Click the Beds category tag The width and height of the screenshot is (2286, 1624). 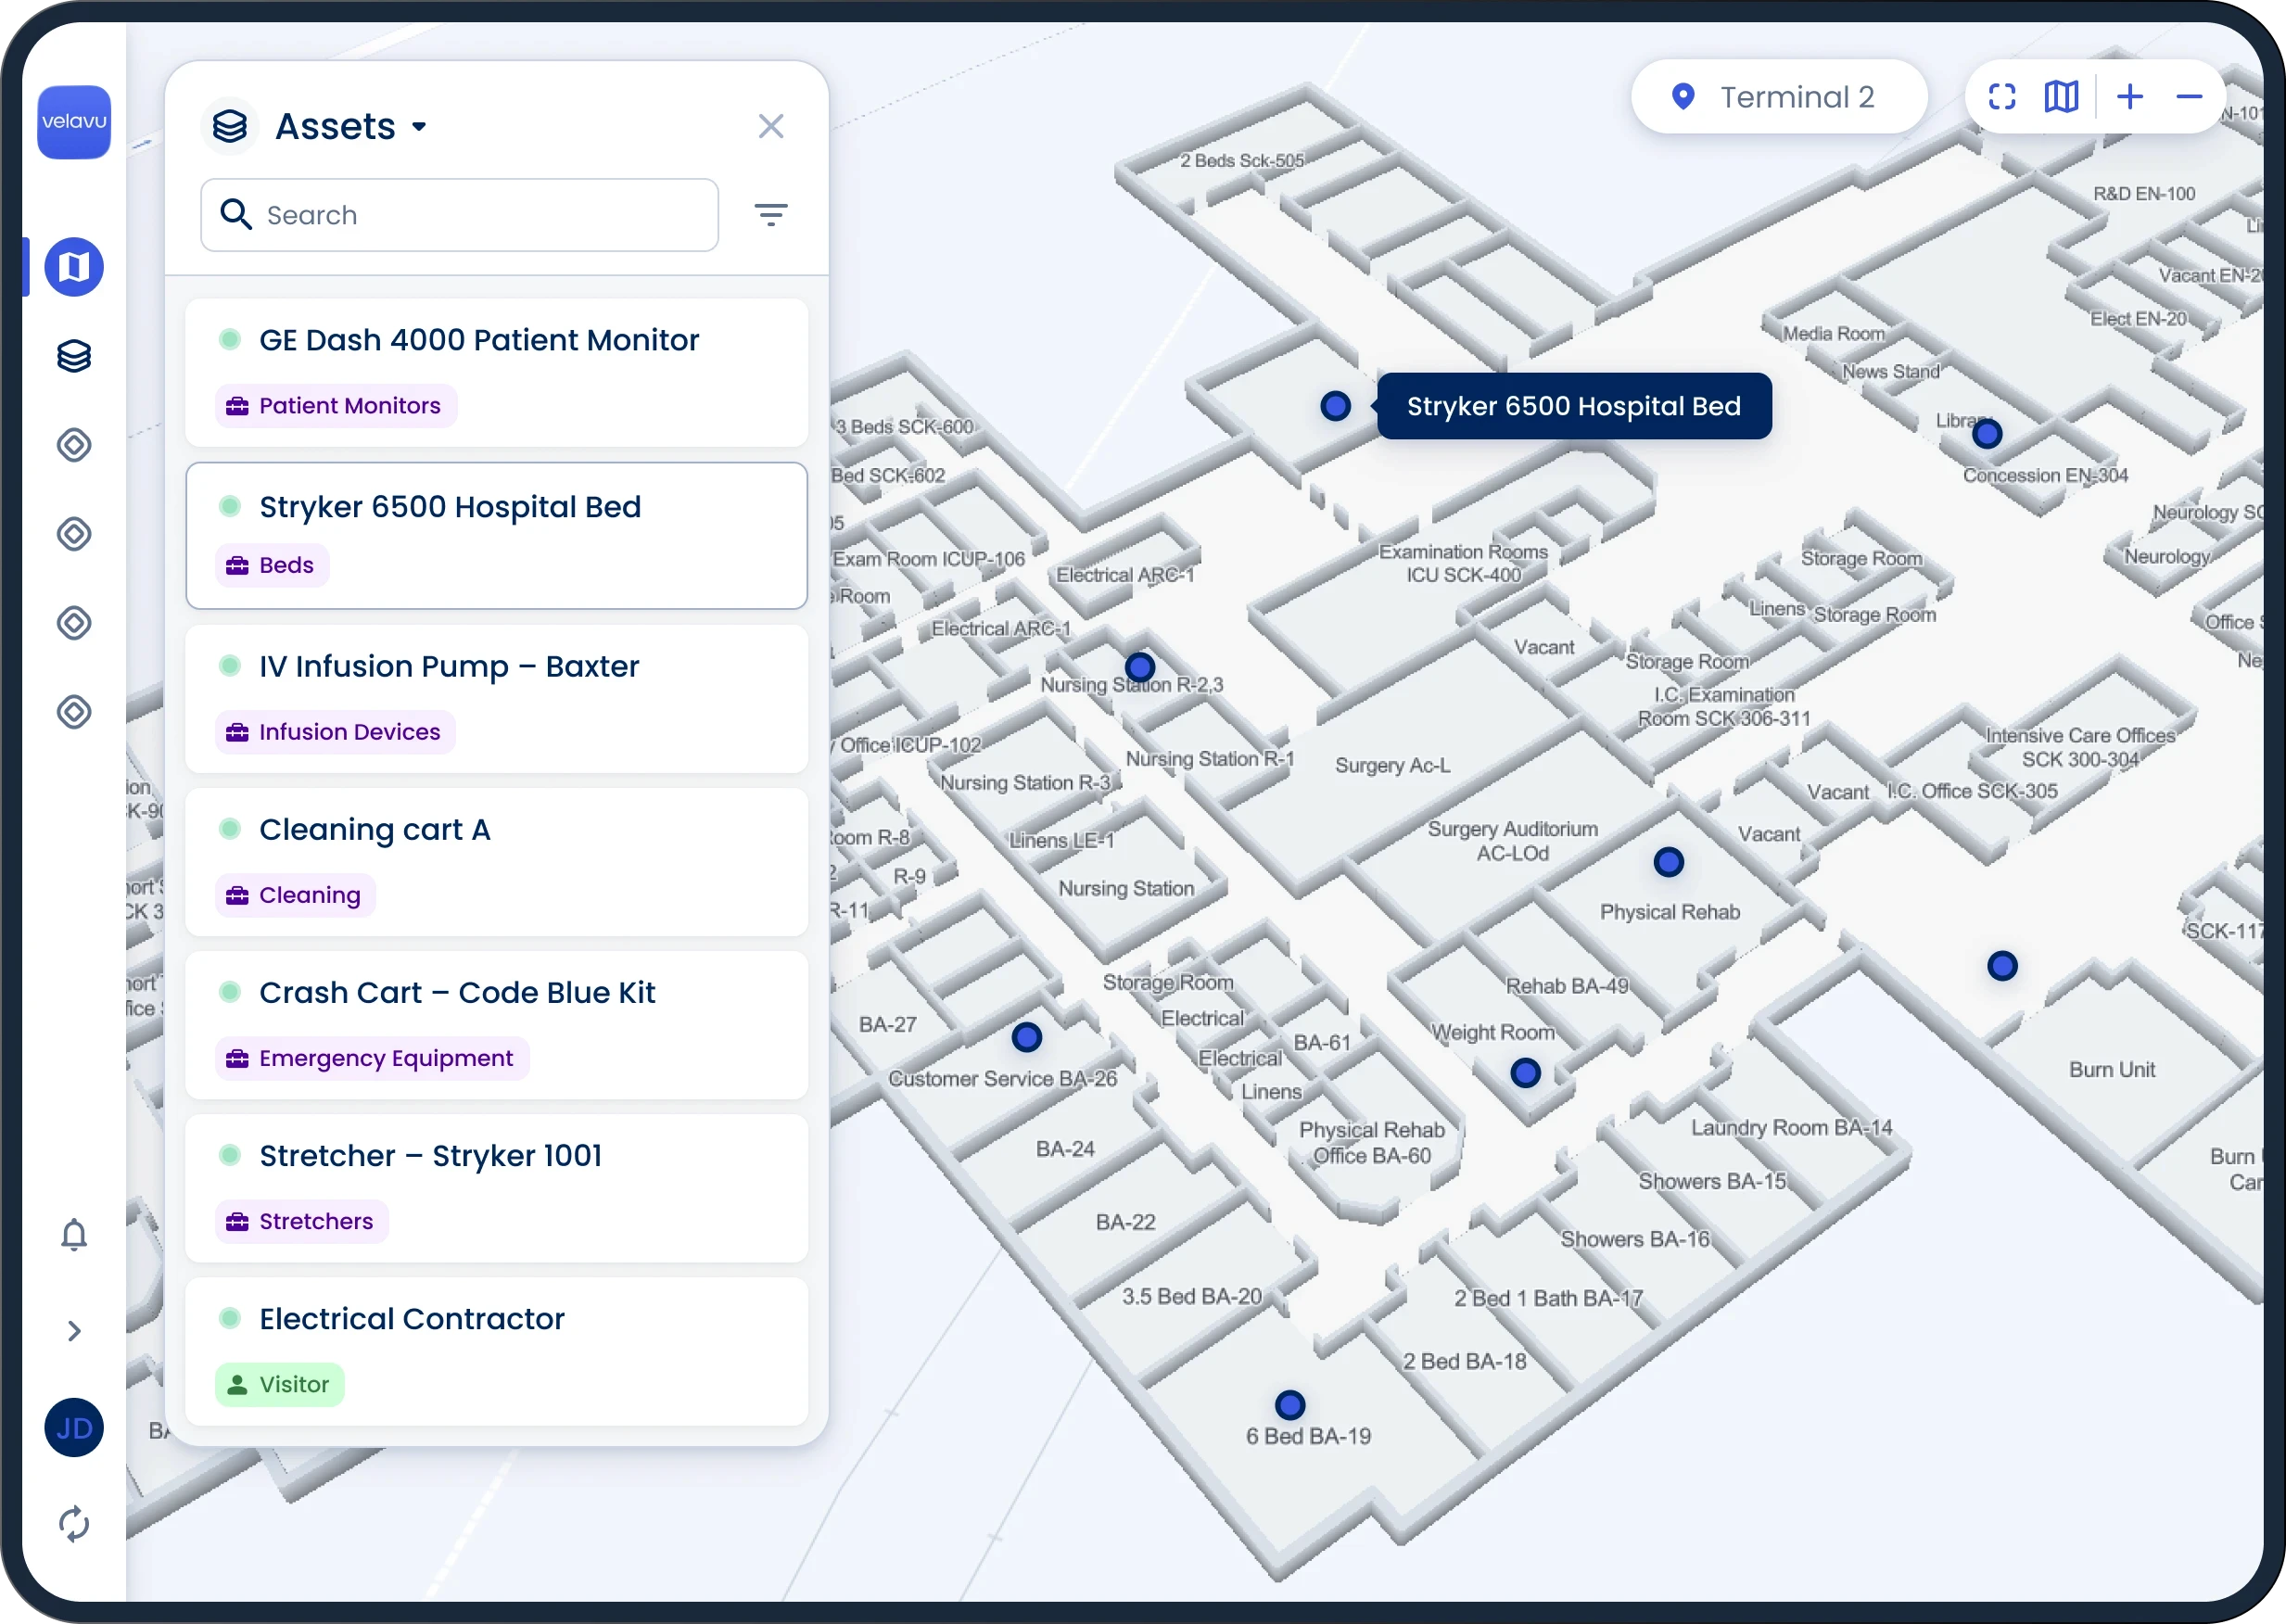(273, 565)
